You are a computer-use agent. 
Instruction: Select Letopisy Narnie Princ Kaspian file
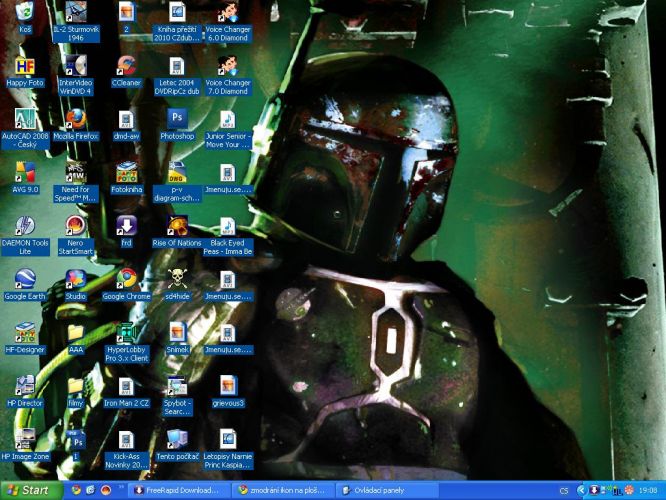point(228,450)
